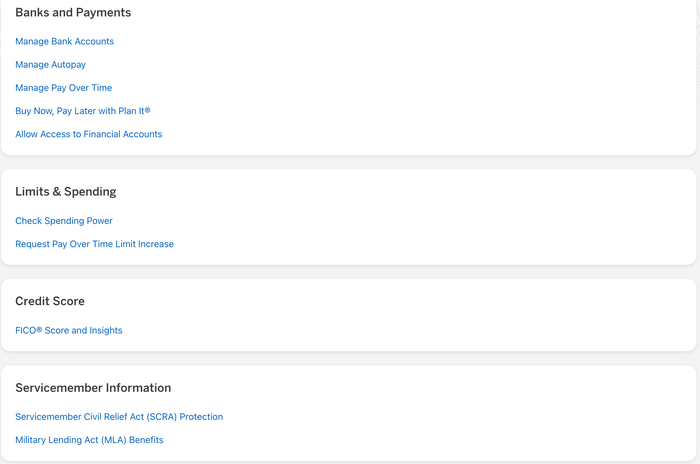Viewport: 700px width, 464px height.
Task: Open Buy Now, Pay Later with Plan It
Action: (x=83, y=111)
